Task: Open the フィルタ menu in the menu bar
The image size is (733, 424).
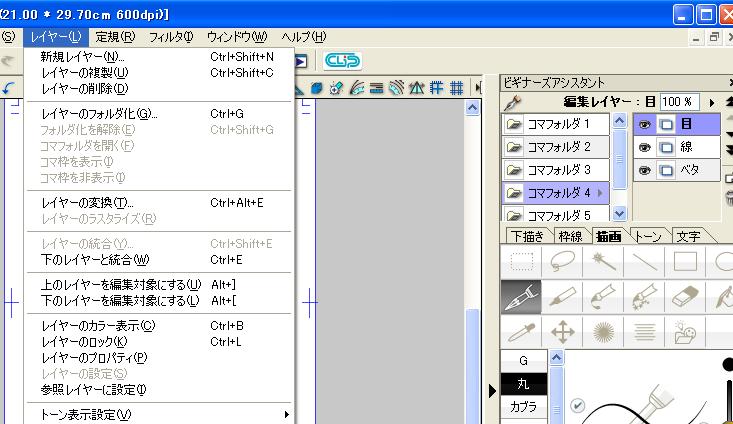Action: tap(170, 37)
